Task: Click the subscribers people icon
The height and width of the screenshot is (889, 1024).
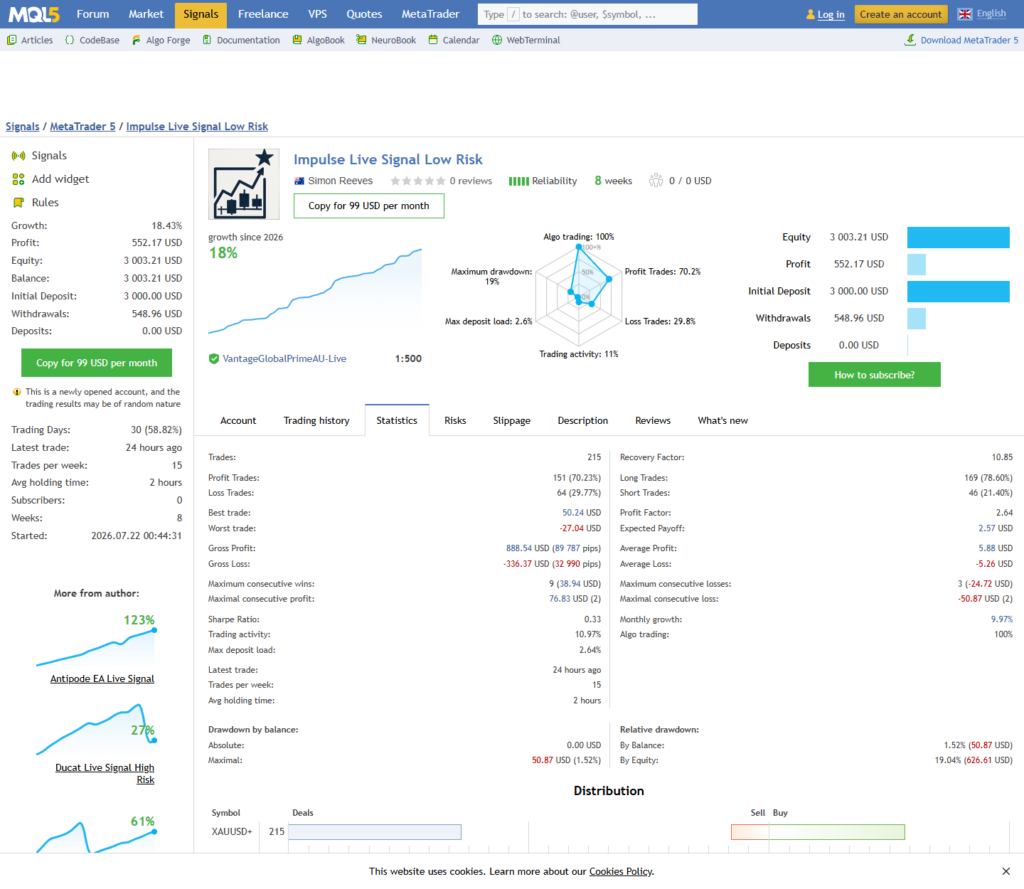Action: tap(656, 180)
